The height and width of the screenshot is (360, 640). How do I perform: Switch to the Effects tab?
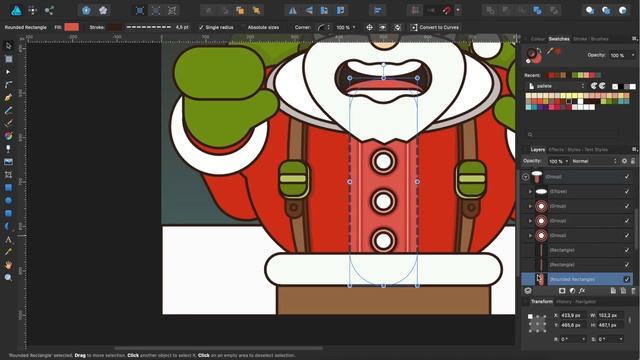[556, 150]
